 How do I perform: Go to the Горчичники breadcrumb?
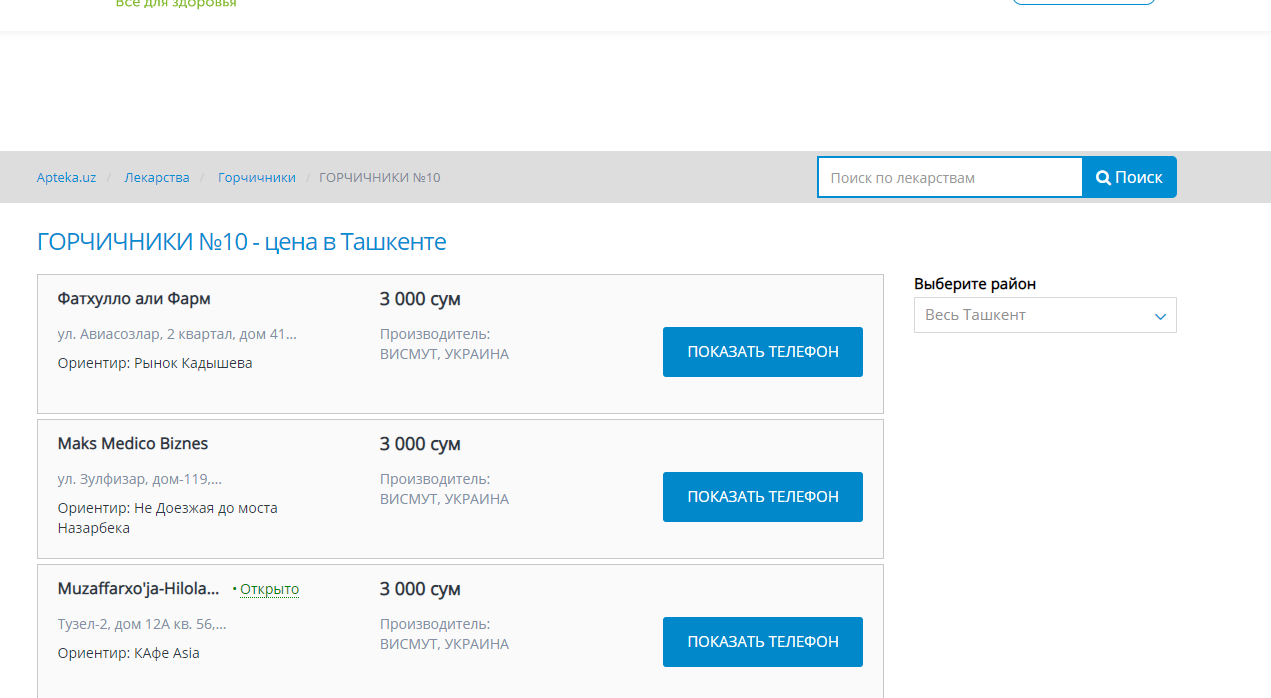257,177
